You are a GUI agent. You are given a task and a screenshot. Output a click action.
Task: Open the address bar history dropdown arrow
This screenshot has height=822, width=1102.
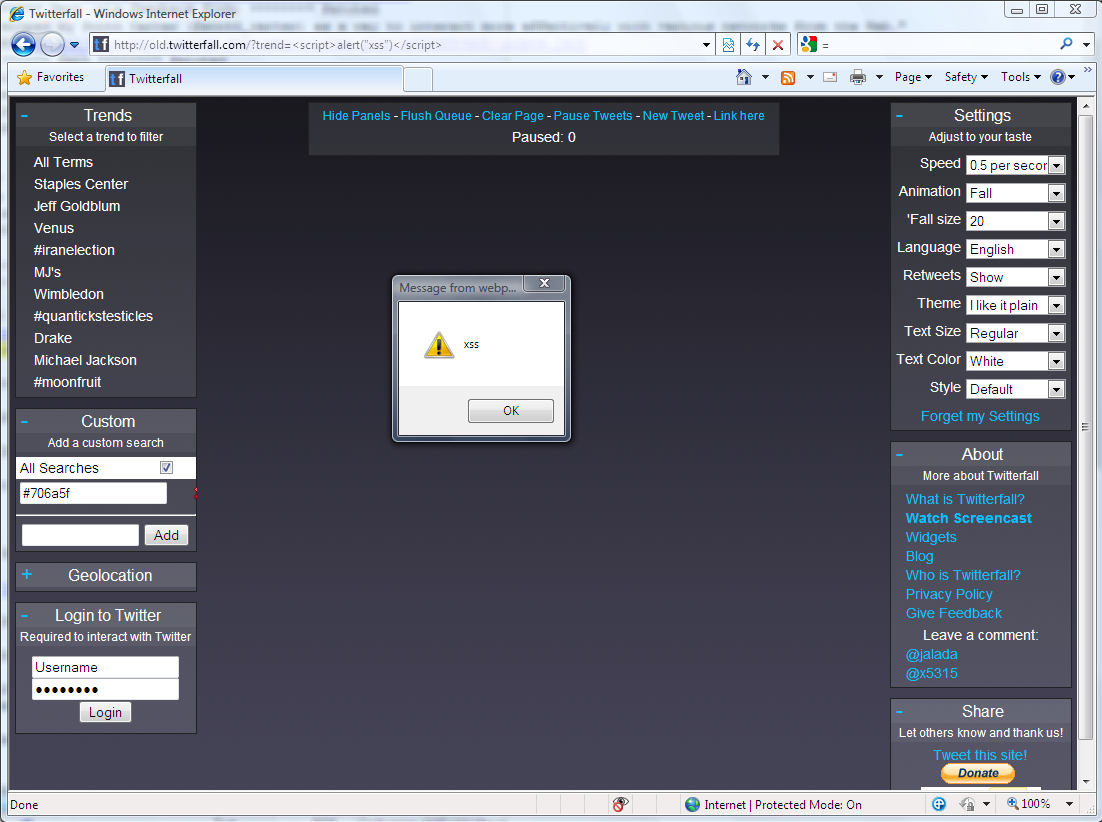(x=706, y=45)
